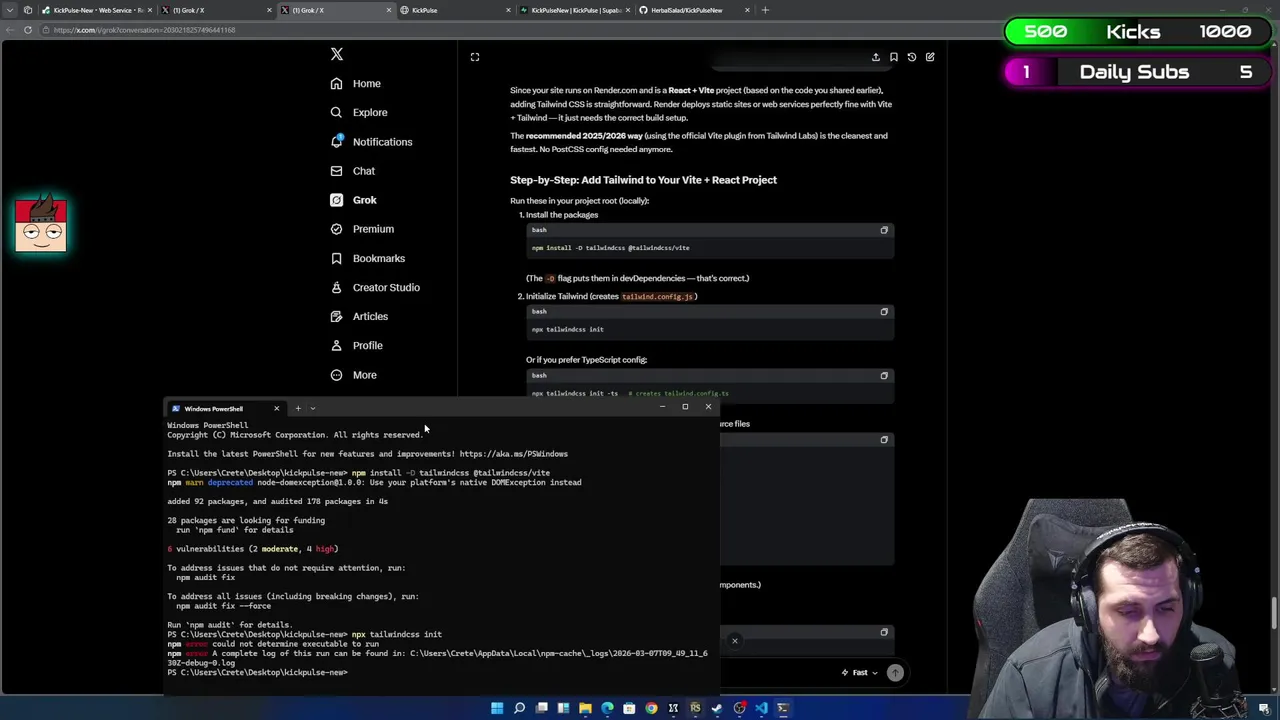Switch to the KickPulse-New Web Service tab
The width and height of the screenshot is (1280, 720).
(x=95, y=10)
